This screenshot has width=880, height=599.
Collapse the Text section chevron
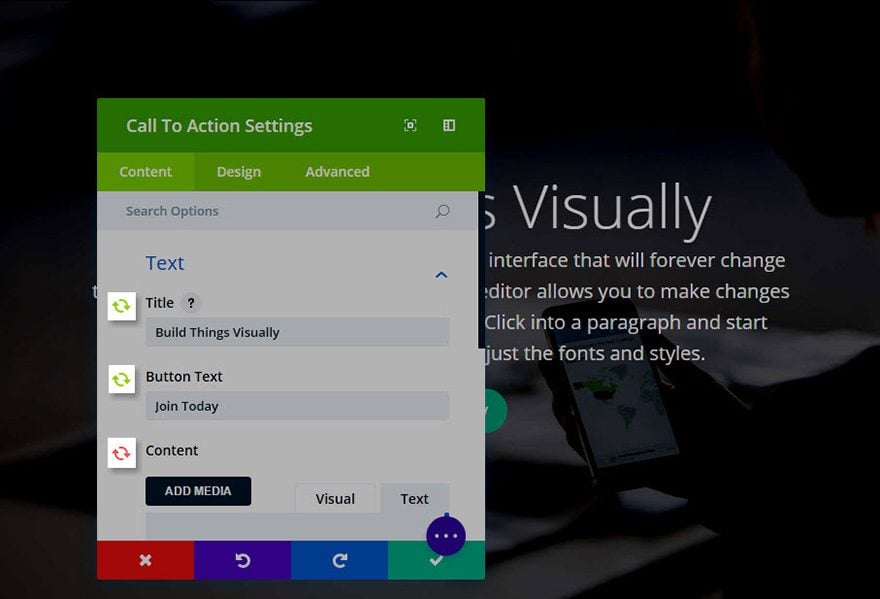coord(442,275)
